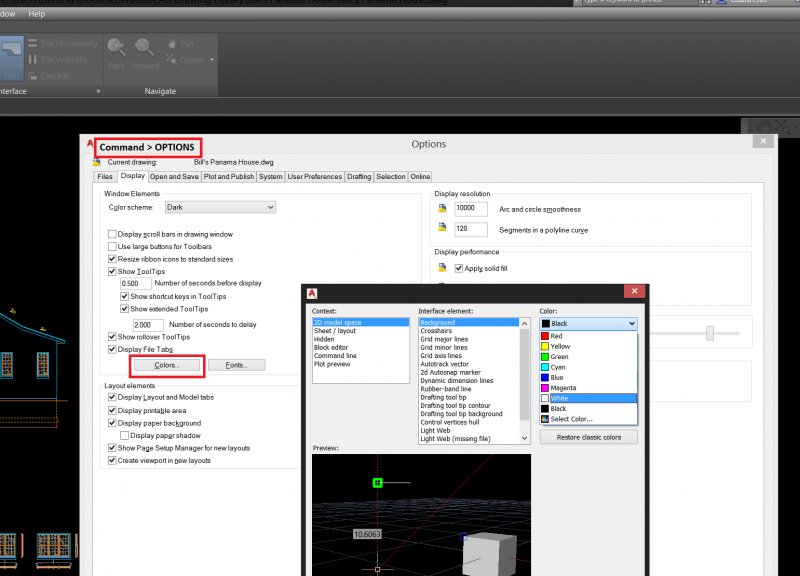Disable Show rollover ToolTips
Image resolution: width=800 pixels, height=576 pixels.
click(112, 337)
